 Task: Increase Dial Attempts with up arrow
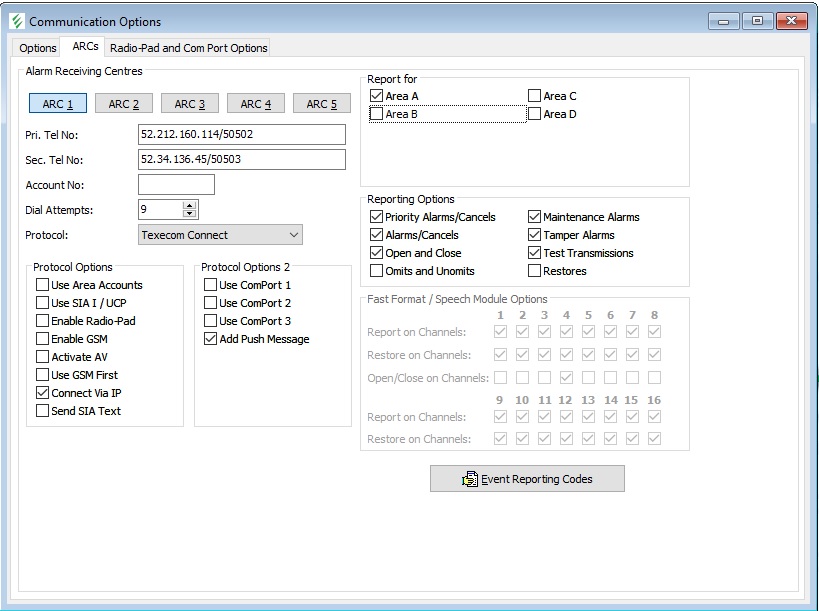[x=190, y=205]
